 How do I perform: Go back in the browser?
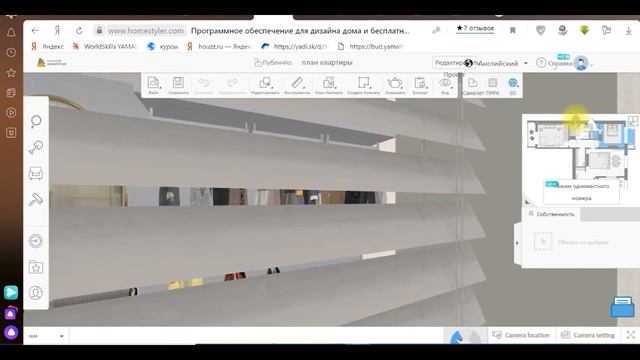pyautogui.click(x=35, y=31)
